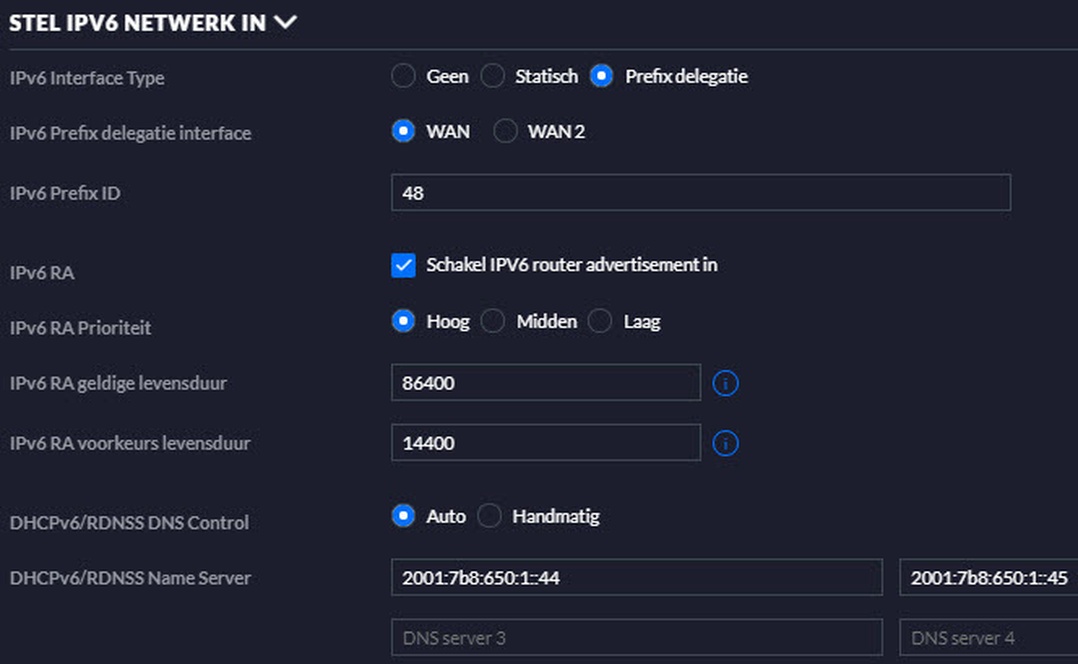Switch DHCPv6/RDNSS DNS Control to Handmatig
Viewport: 1078px width, 664px height.
(x=490, y=515)
